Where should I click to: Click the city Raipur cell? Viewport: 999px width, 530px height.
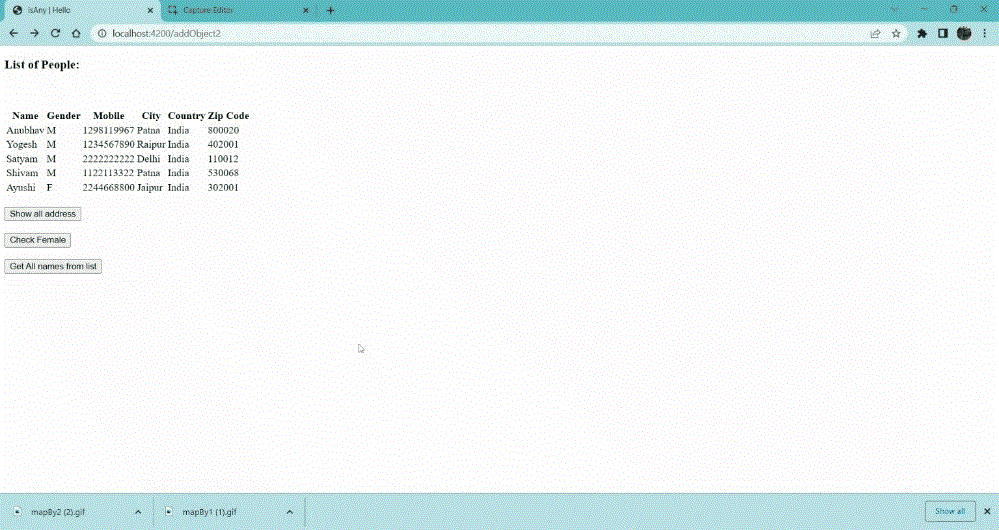coord(151,145)
